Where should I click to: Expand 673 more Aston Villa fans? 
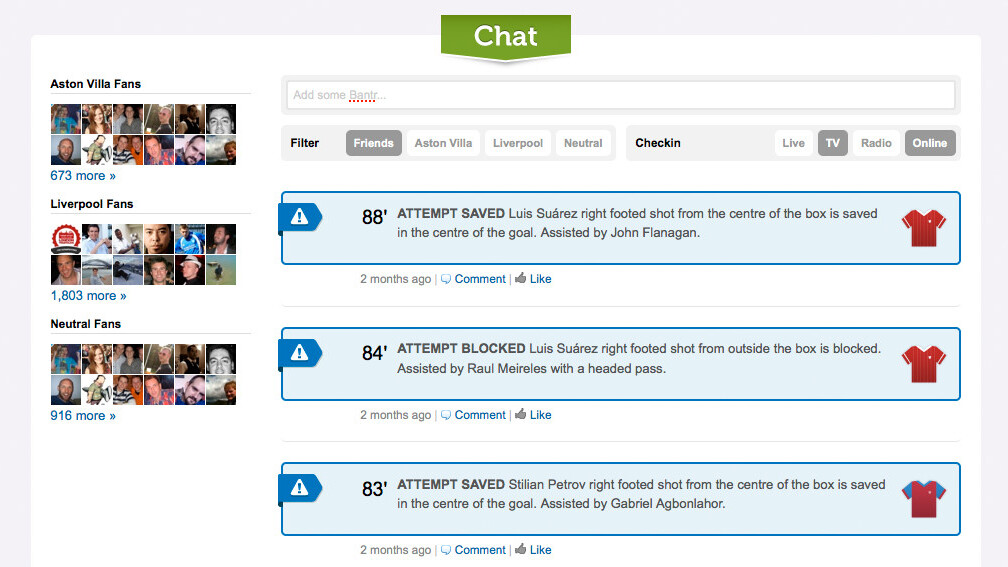click(x=83, y=176)
